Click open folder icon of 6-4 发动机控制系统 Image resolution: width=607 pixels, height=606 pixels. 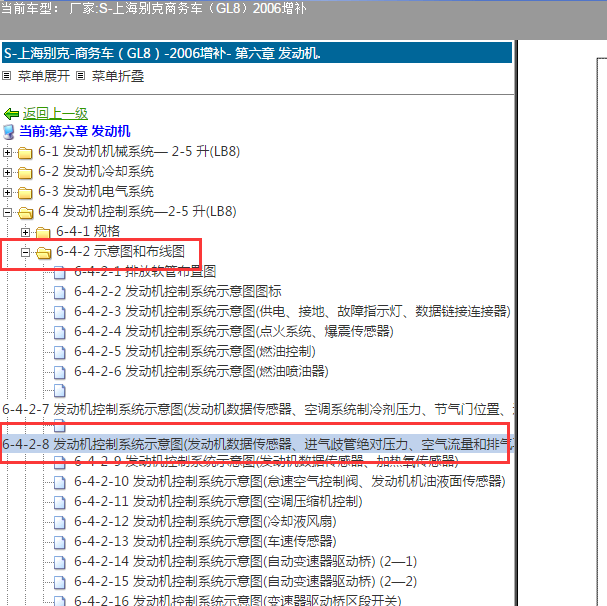(x=26, y=213)
